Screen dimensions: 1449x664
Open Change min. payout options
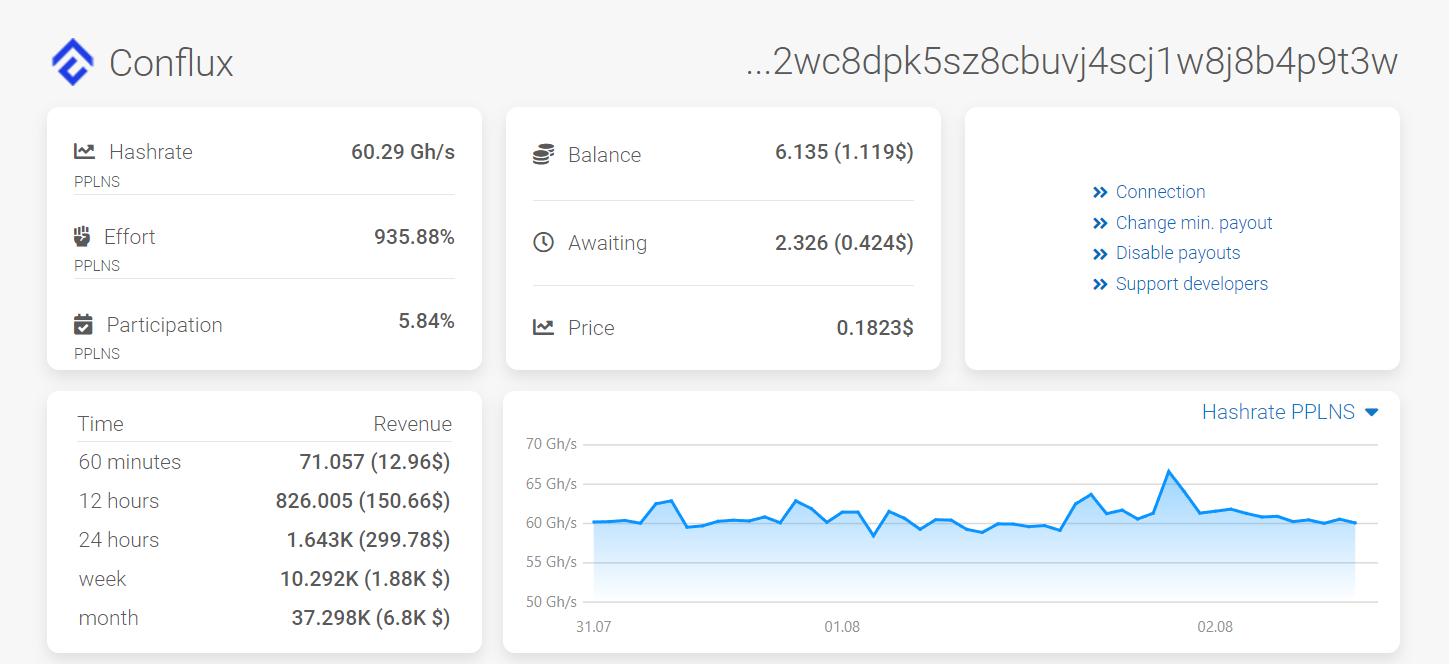coord(1194,222)
